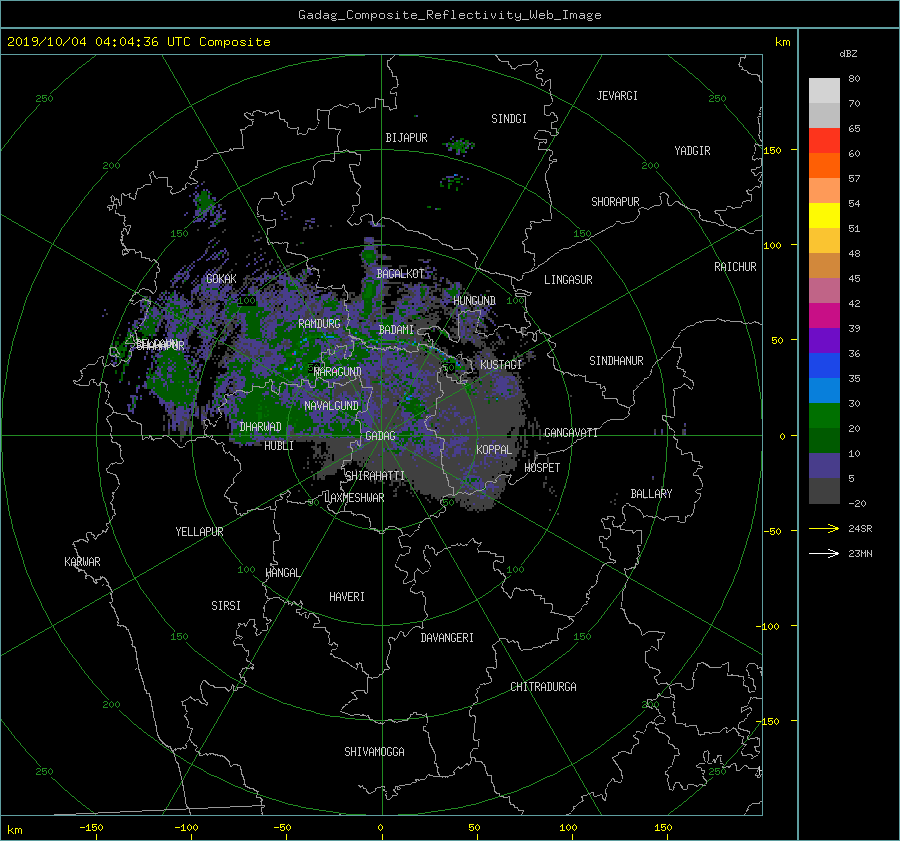The image size is (900, 841).
Task: Click the title Gadag_Composite_Reflectivity_Web_Image
Action: pyautogui.click(x=449, y=15)
